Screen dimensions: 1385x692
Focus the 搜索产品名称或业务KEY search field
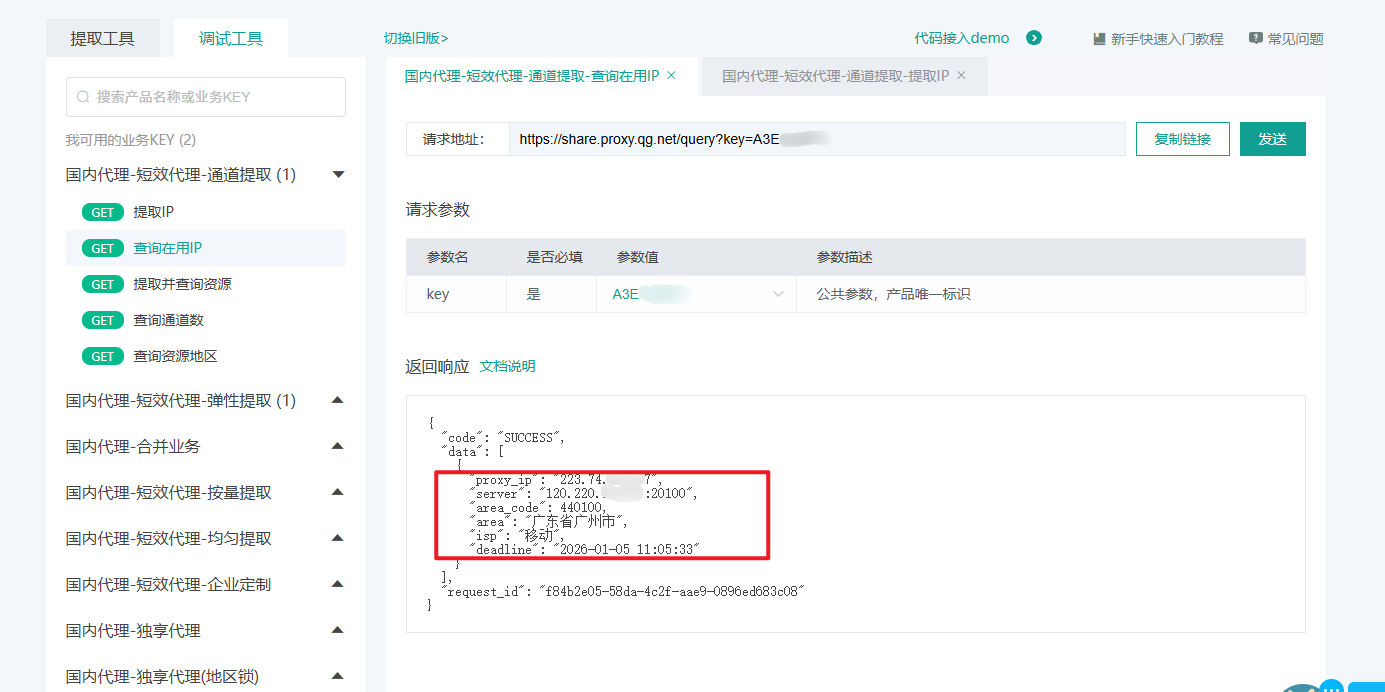[215, 97]
